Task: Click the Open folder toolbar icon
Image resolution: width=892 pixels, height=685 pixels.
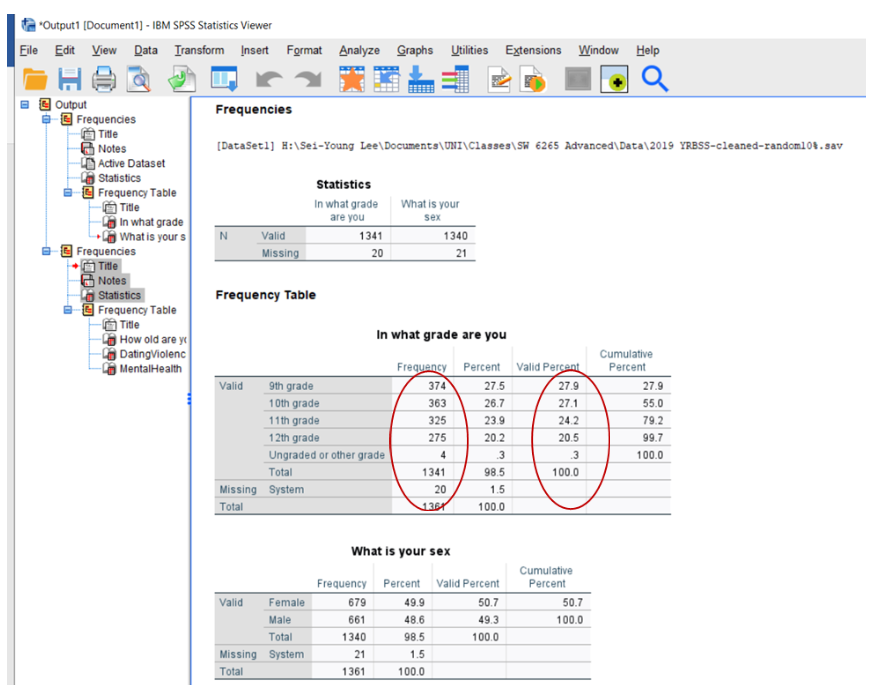Action: click(35, 79)
